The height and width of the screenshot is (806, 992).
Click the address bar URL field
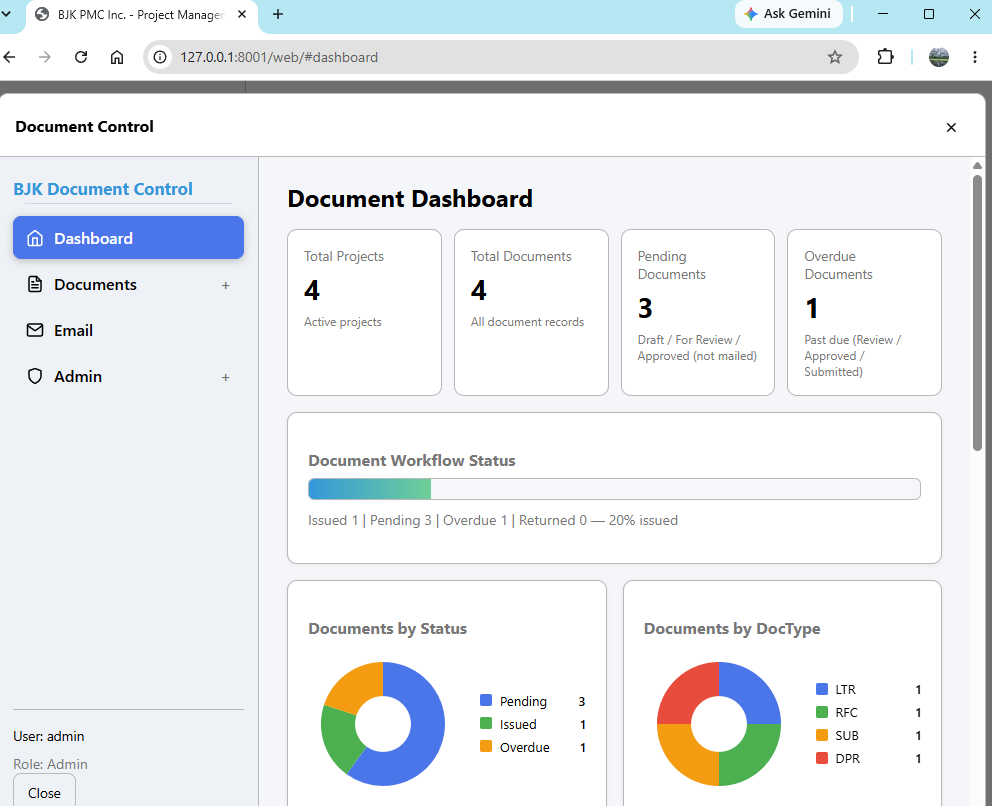click(500, 57)
